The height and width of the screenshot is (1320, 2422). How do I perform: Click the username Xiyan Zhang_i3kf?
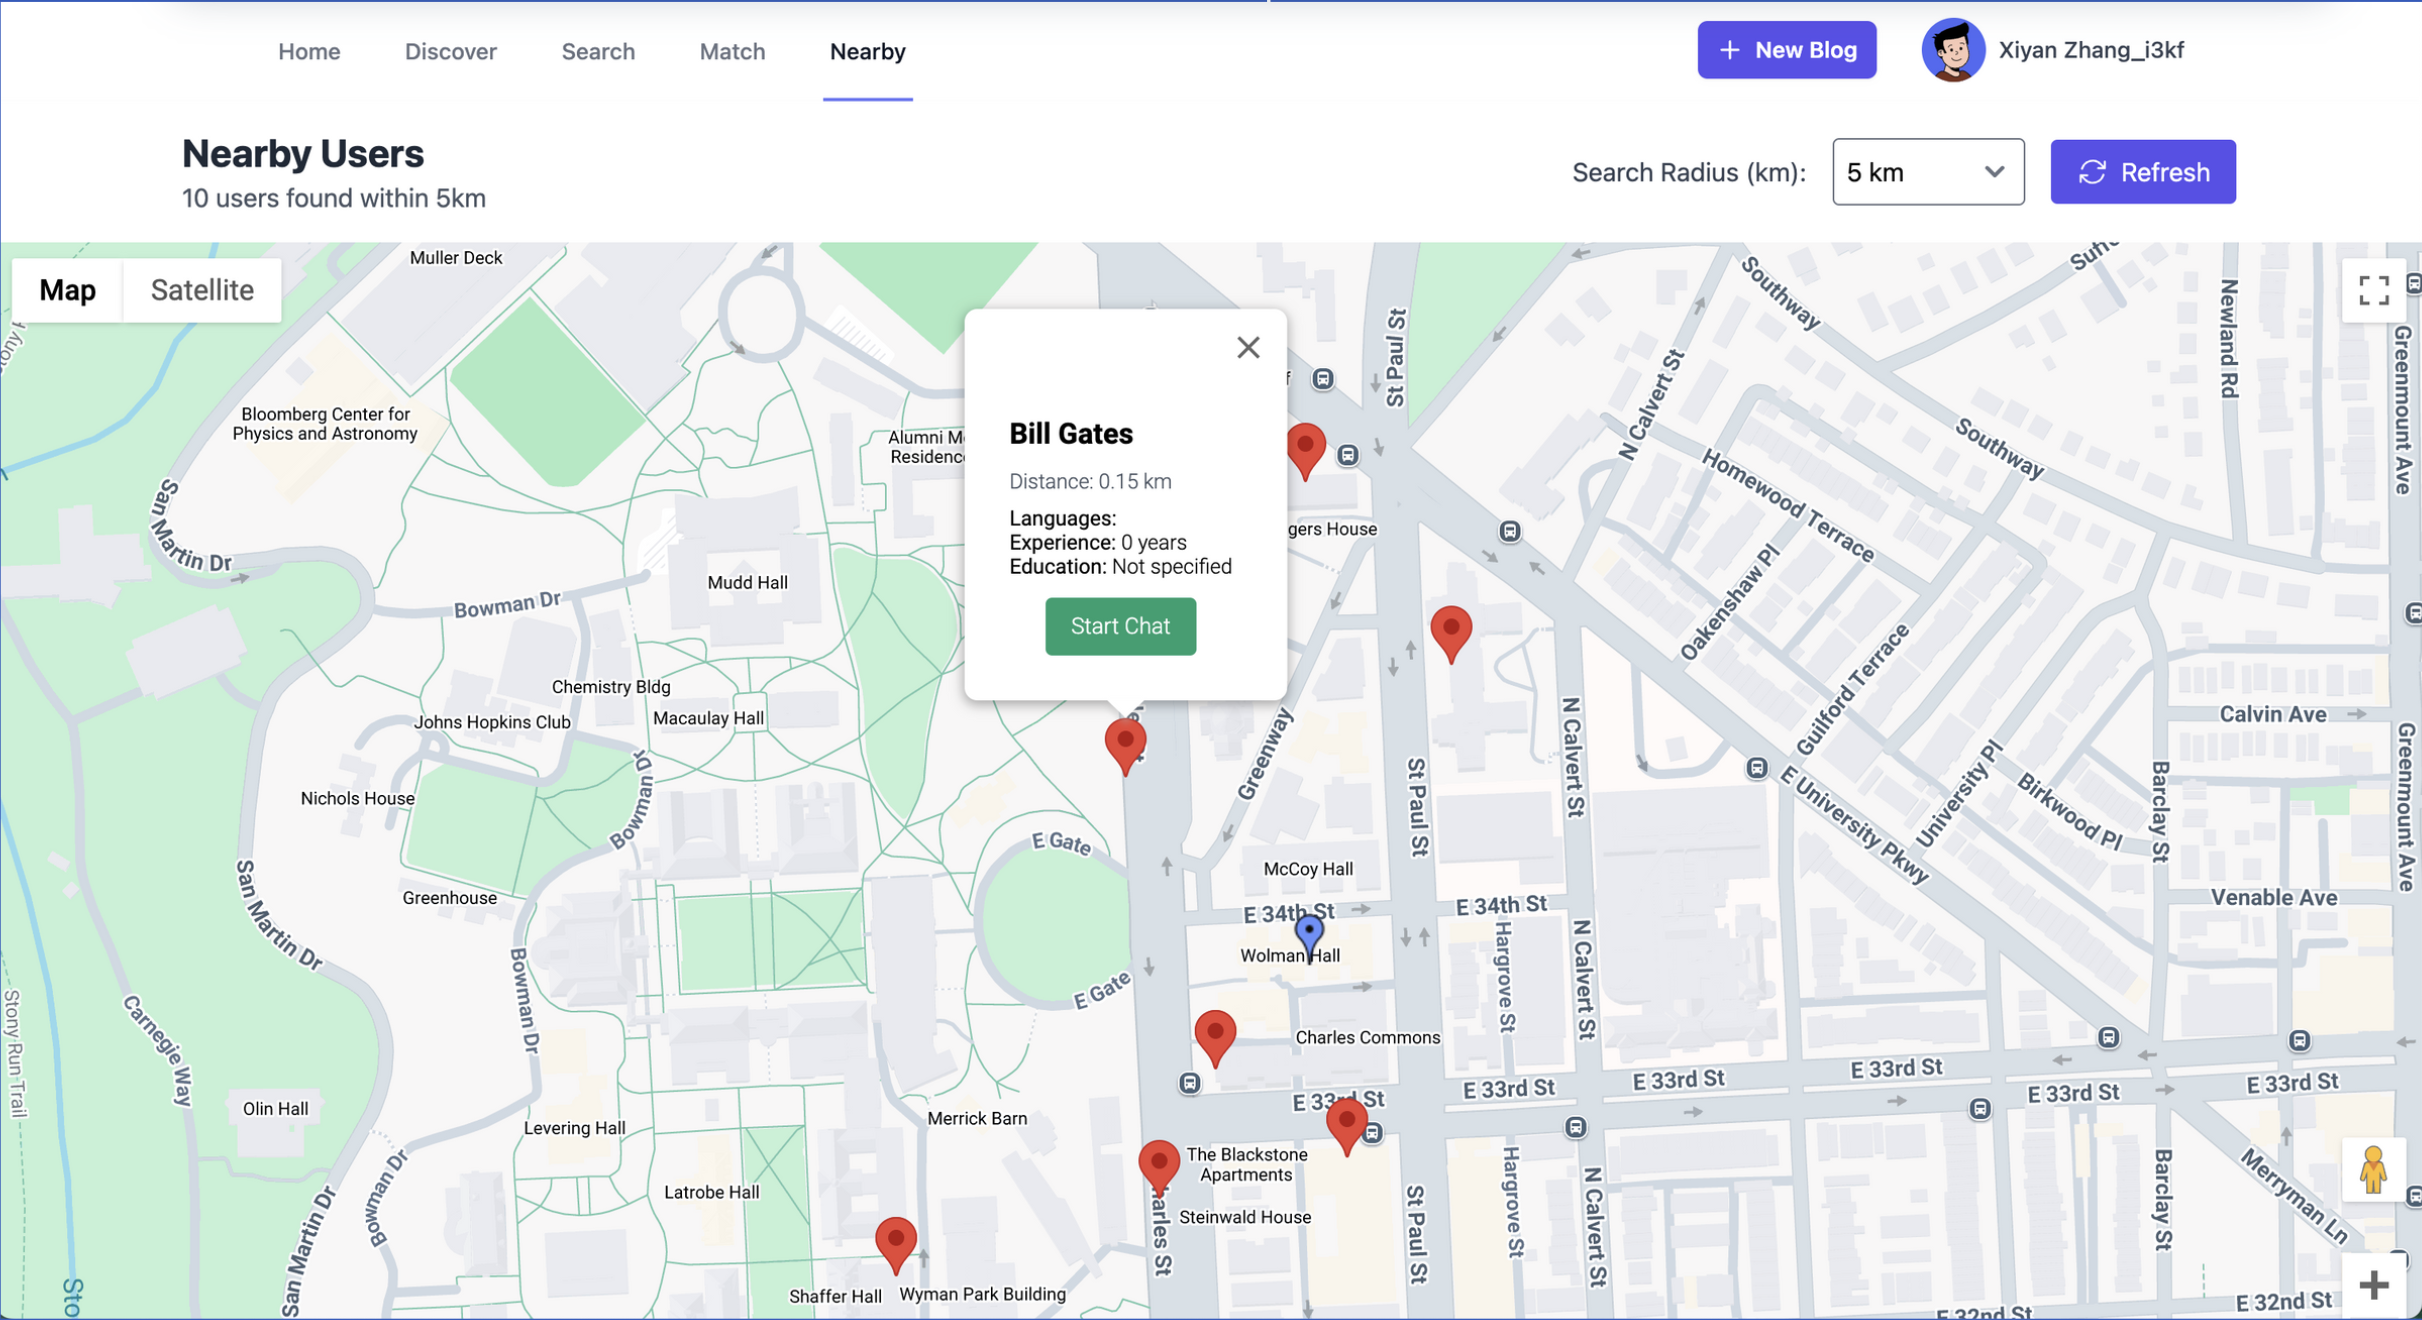(x=2091, y=50)
